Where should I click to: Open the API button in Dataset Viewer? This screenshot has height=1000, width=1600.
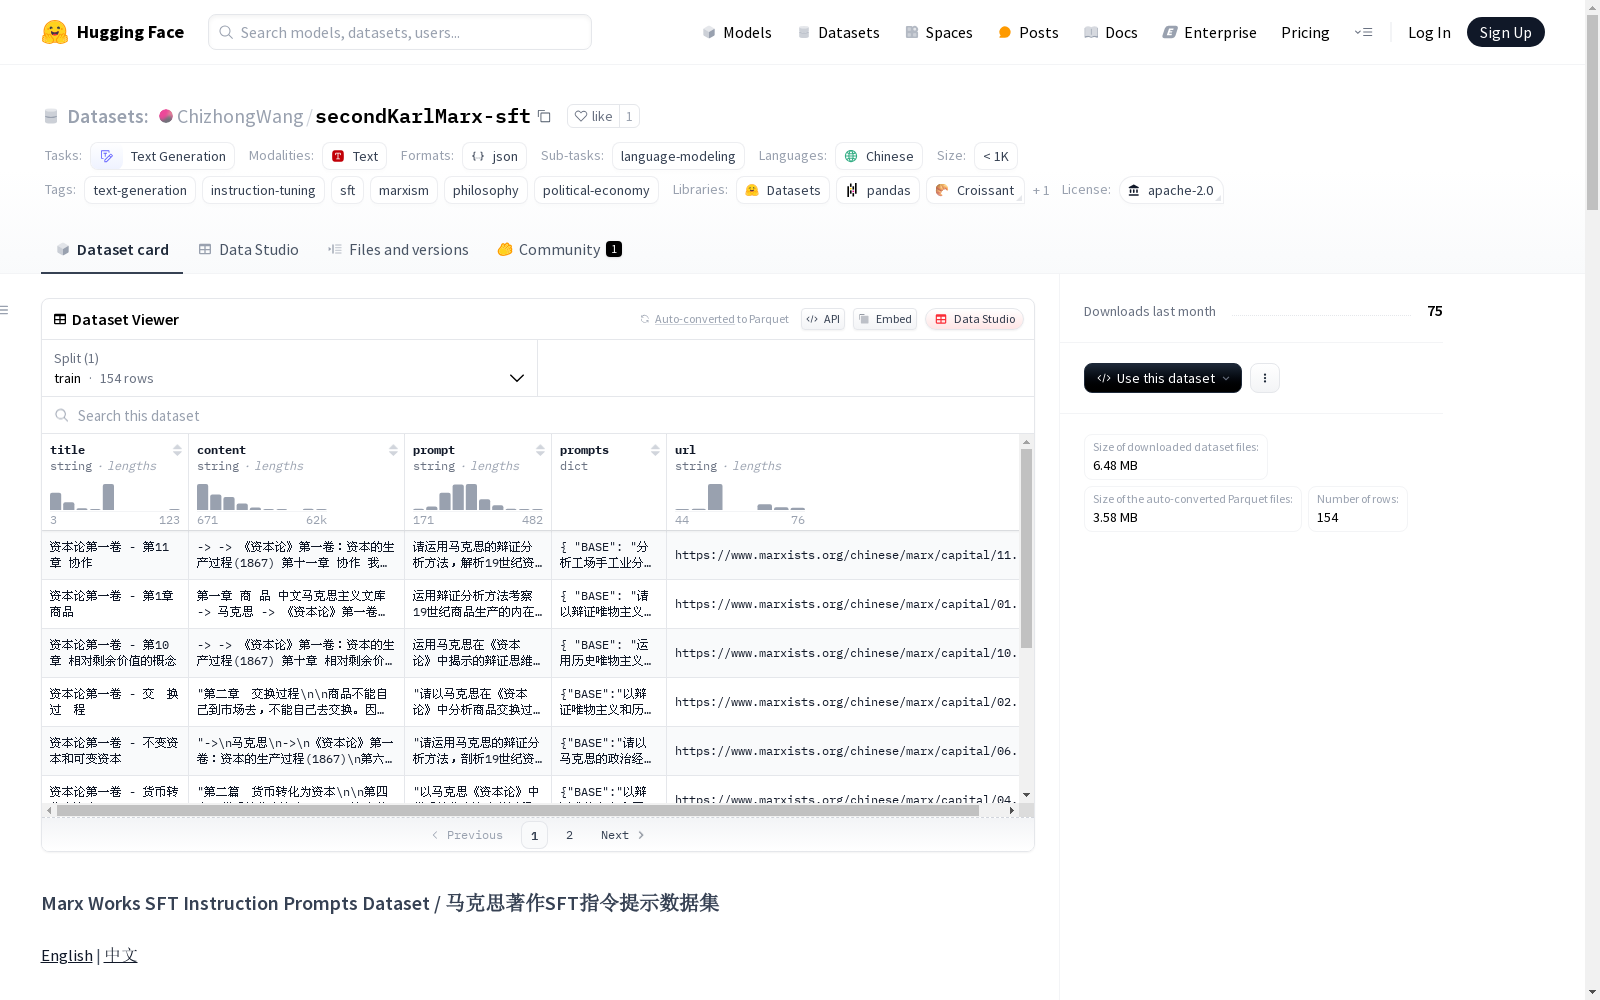click(823, 319)
